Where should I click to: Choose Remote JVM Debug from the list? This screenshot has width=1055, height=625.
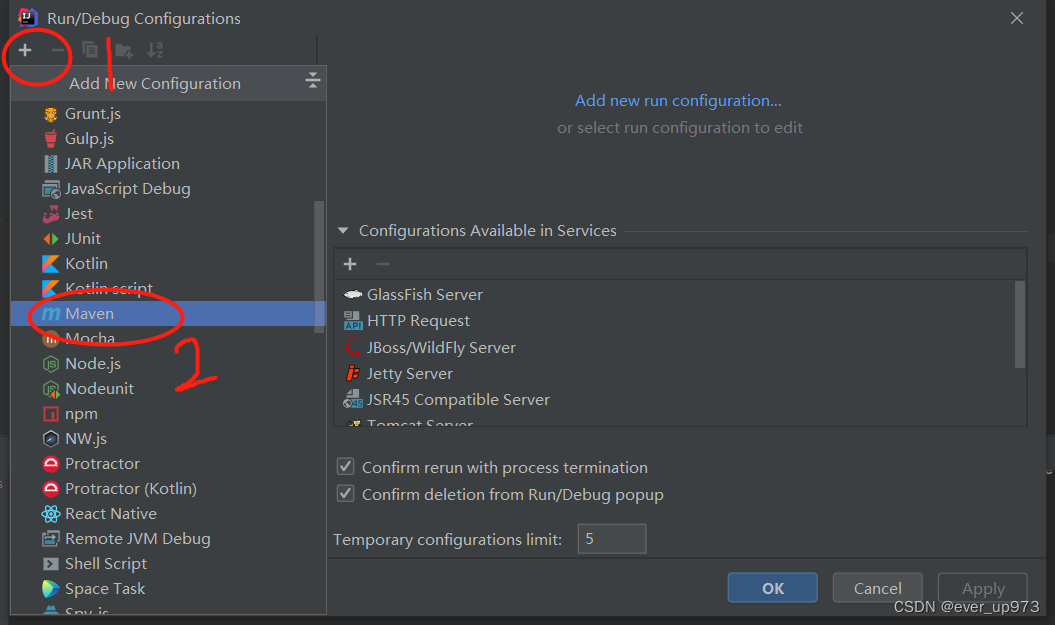168,538
